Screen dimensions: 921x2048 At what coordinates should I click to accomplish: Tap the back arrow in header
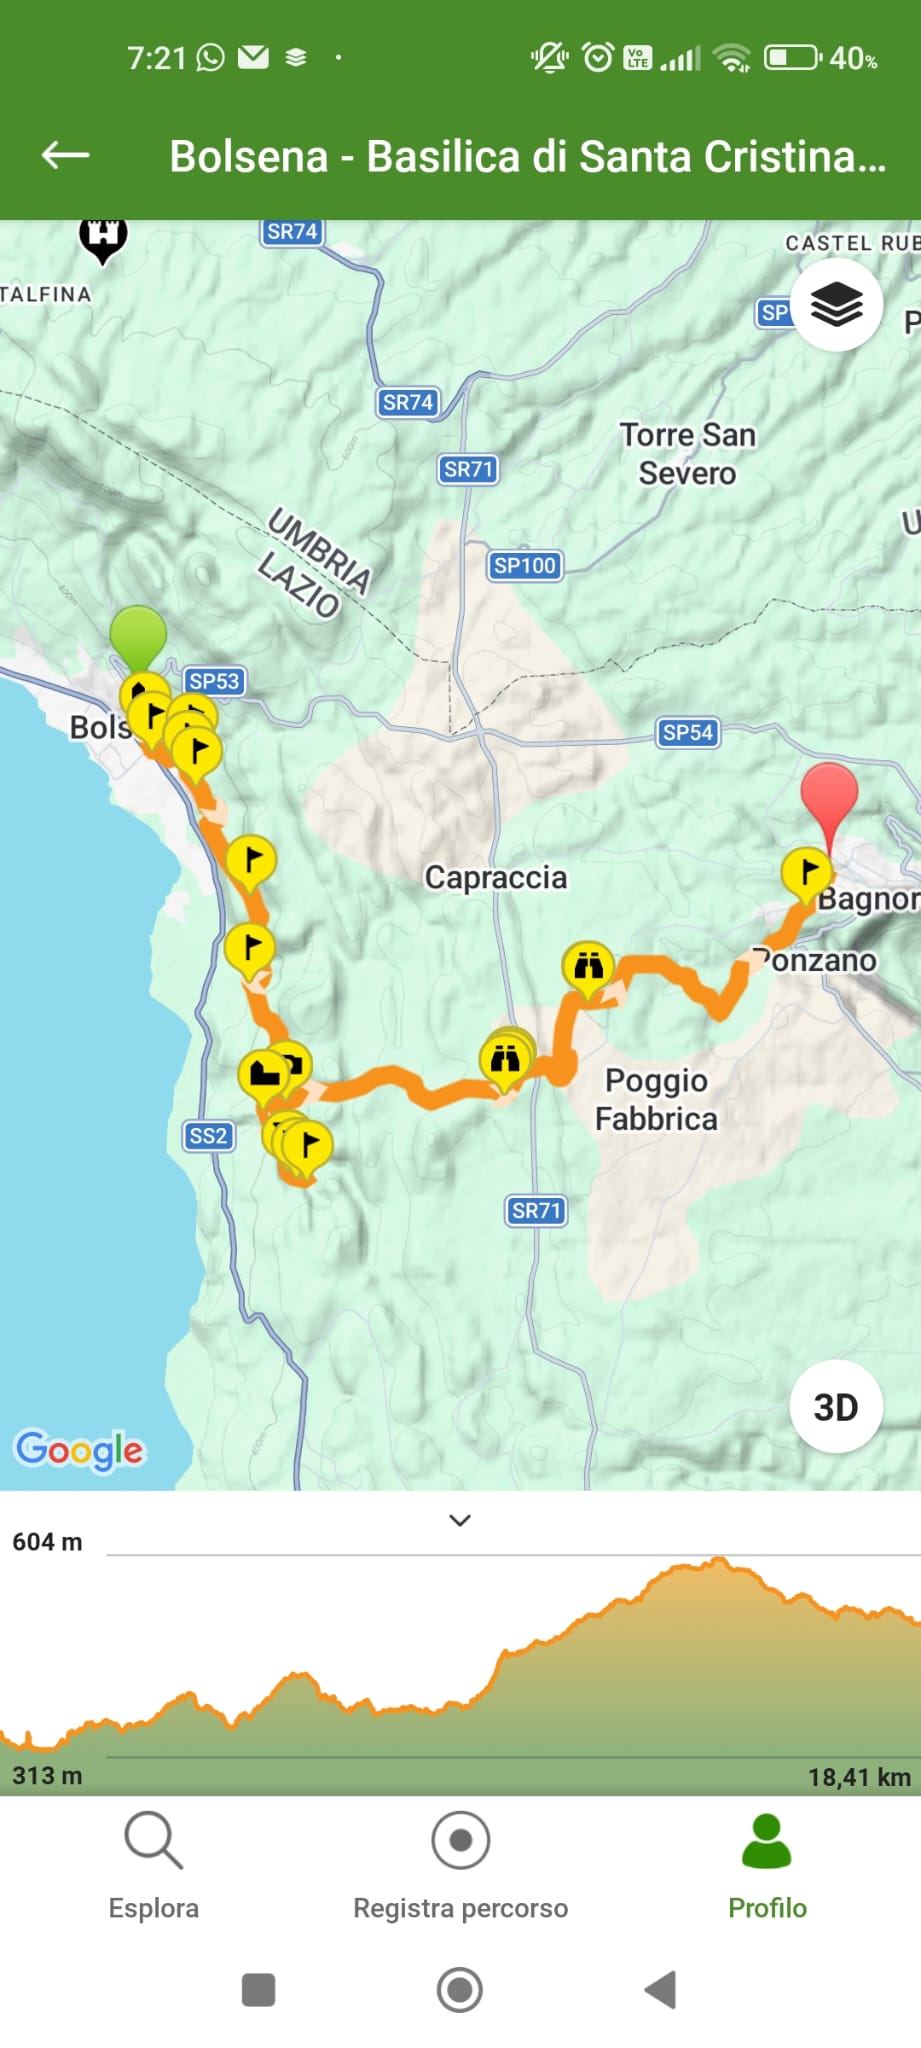point(65,155)
